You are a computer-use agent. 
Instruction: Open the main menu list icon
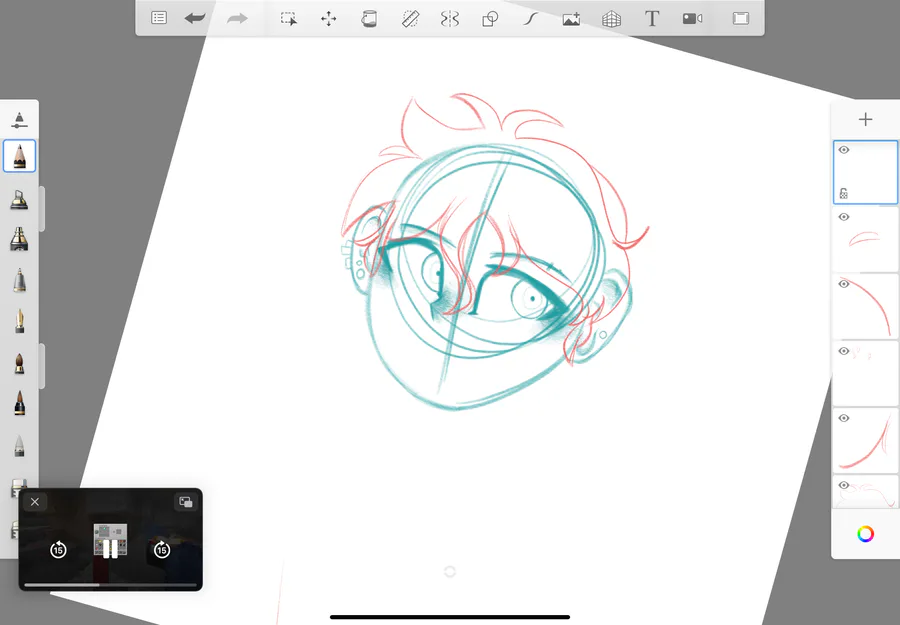[159, 18]
